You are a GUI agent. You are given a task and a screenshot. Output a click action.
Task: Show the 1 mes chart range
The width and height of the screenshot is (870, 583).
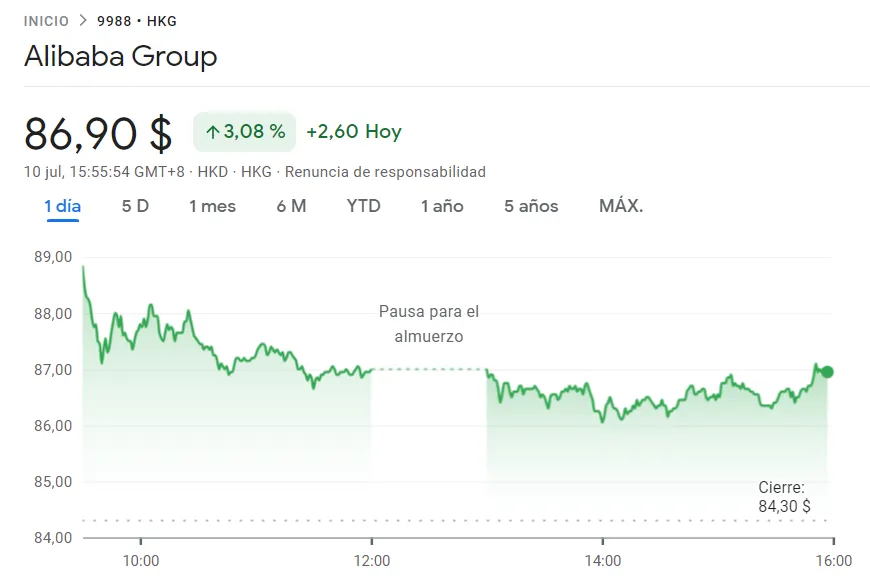[212, 206]
